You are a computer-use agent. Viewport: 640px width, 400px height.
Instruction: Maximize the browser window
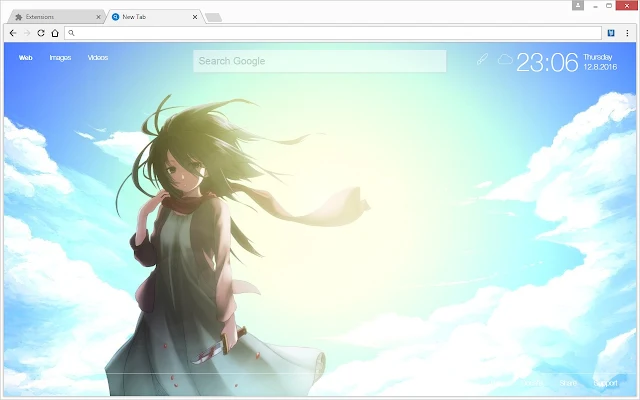(609, 6)
